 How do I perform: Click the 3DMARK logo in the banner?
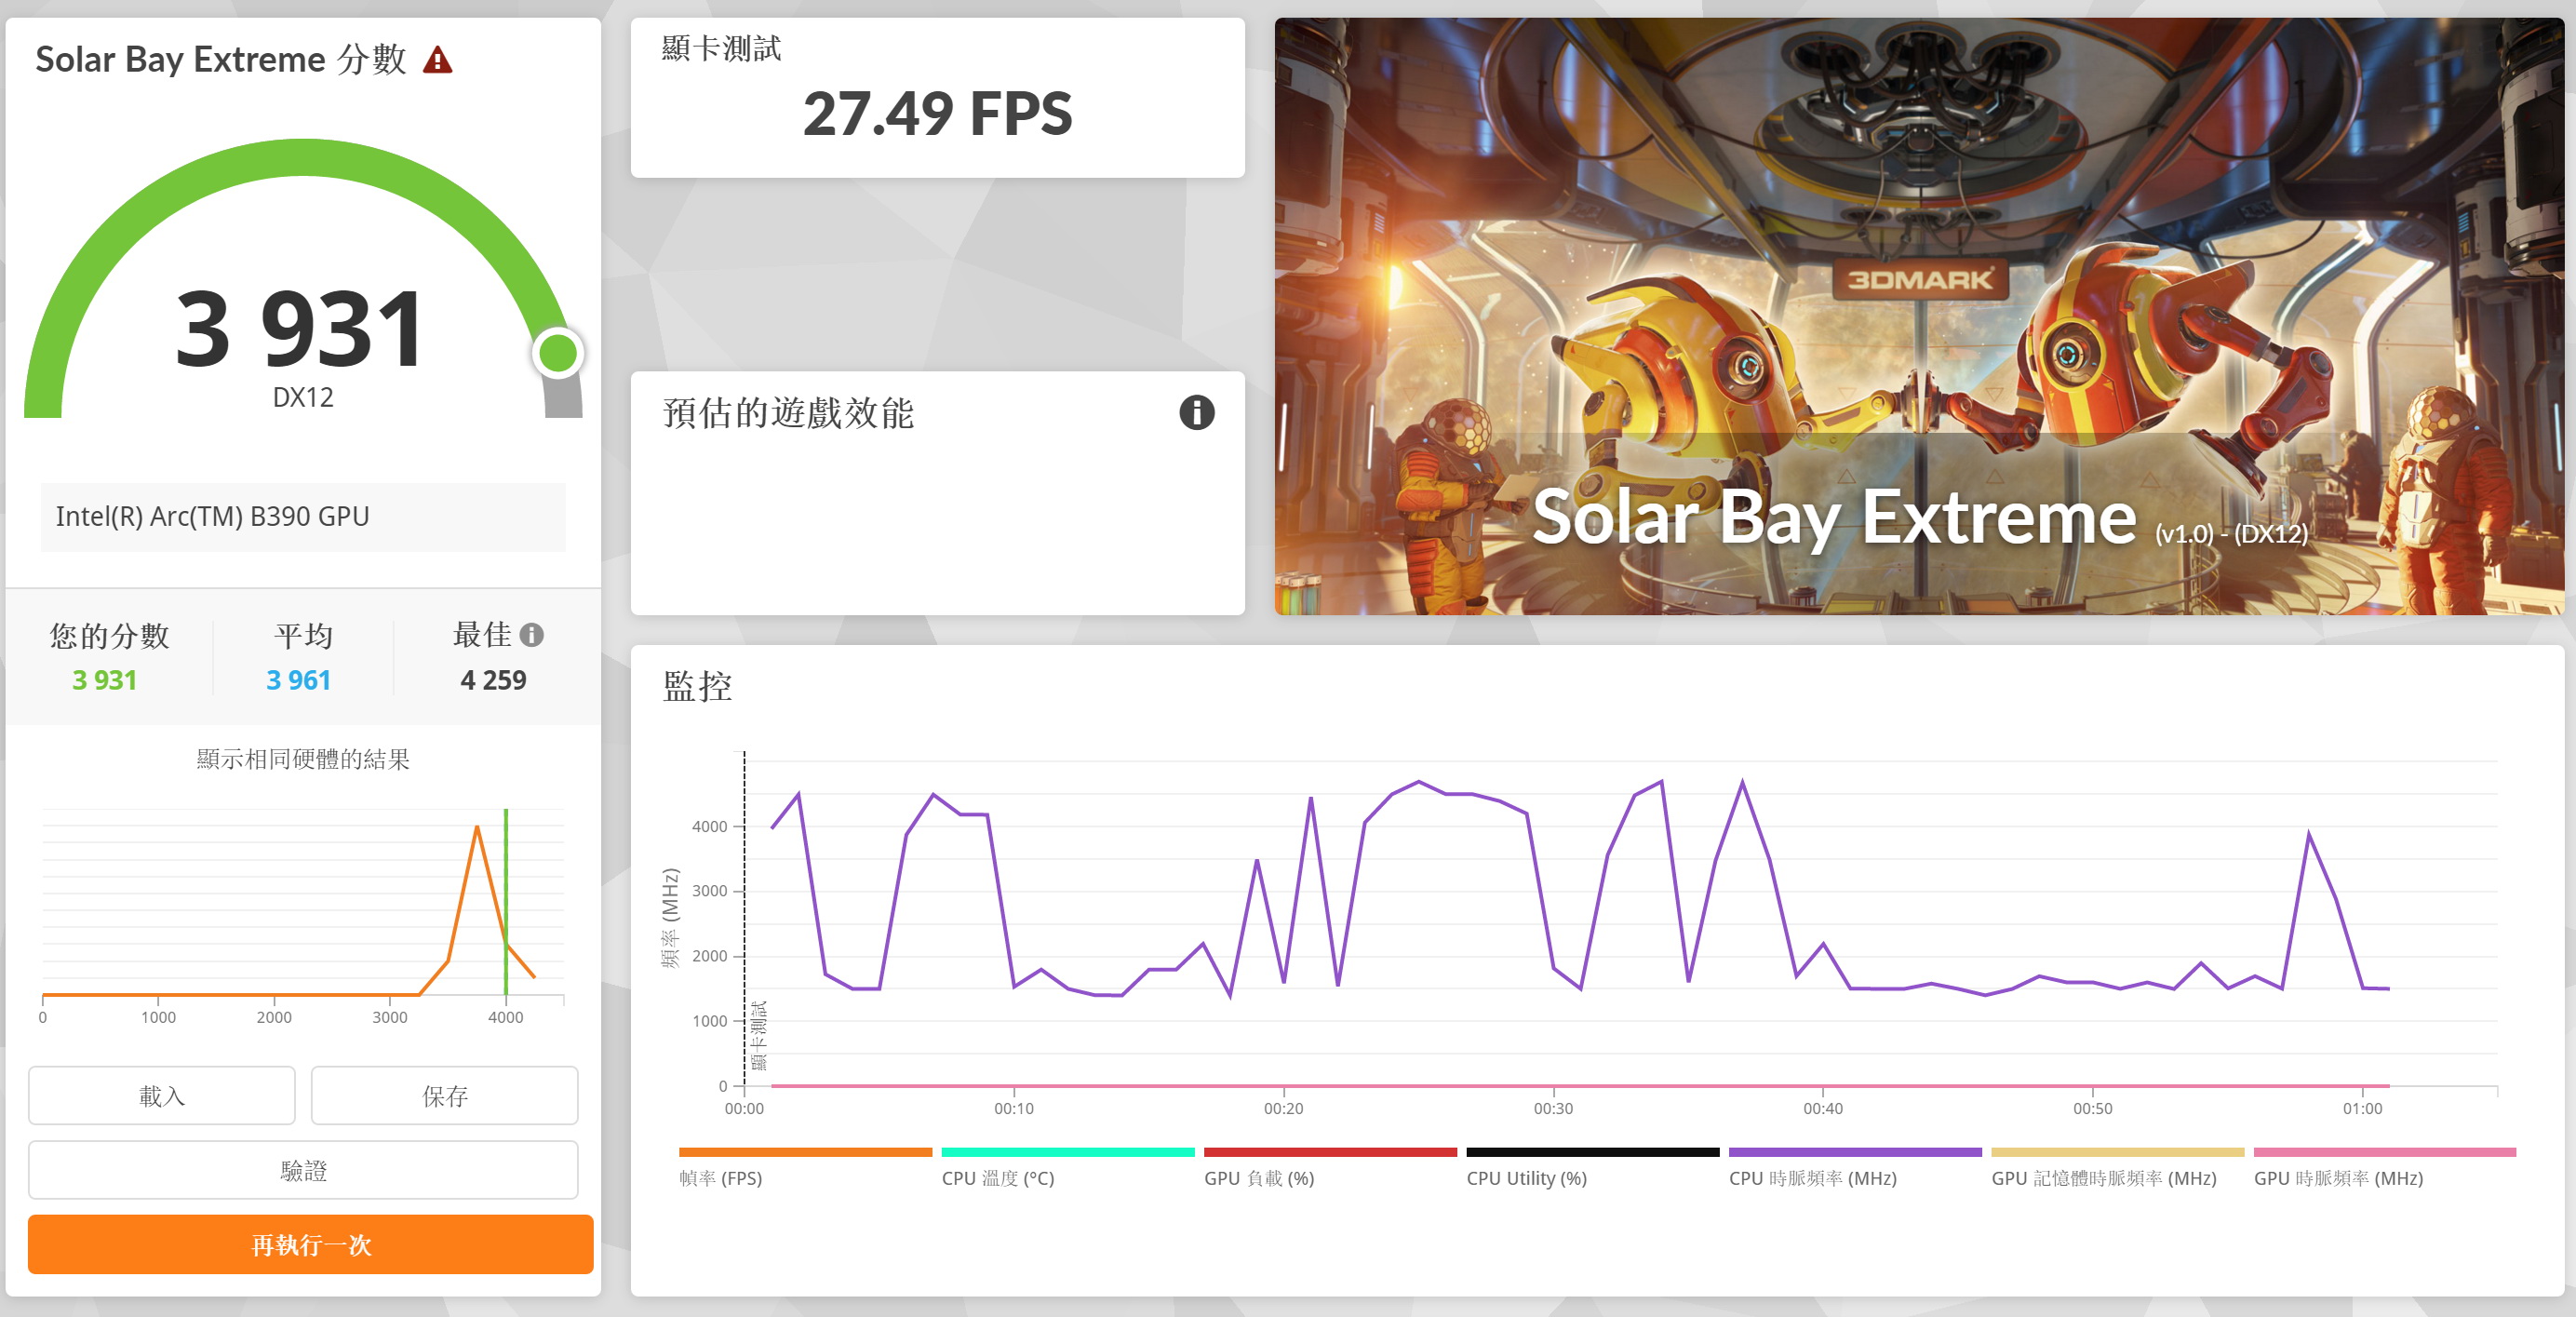1919,279
